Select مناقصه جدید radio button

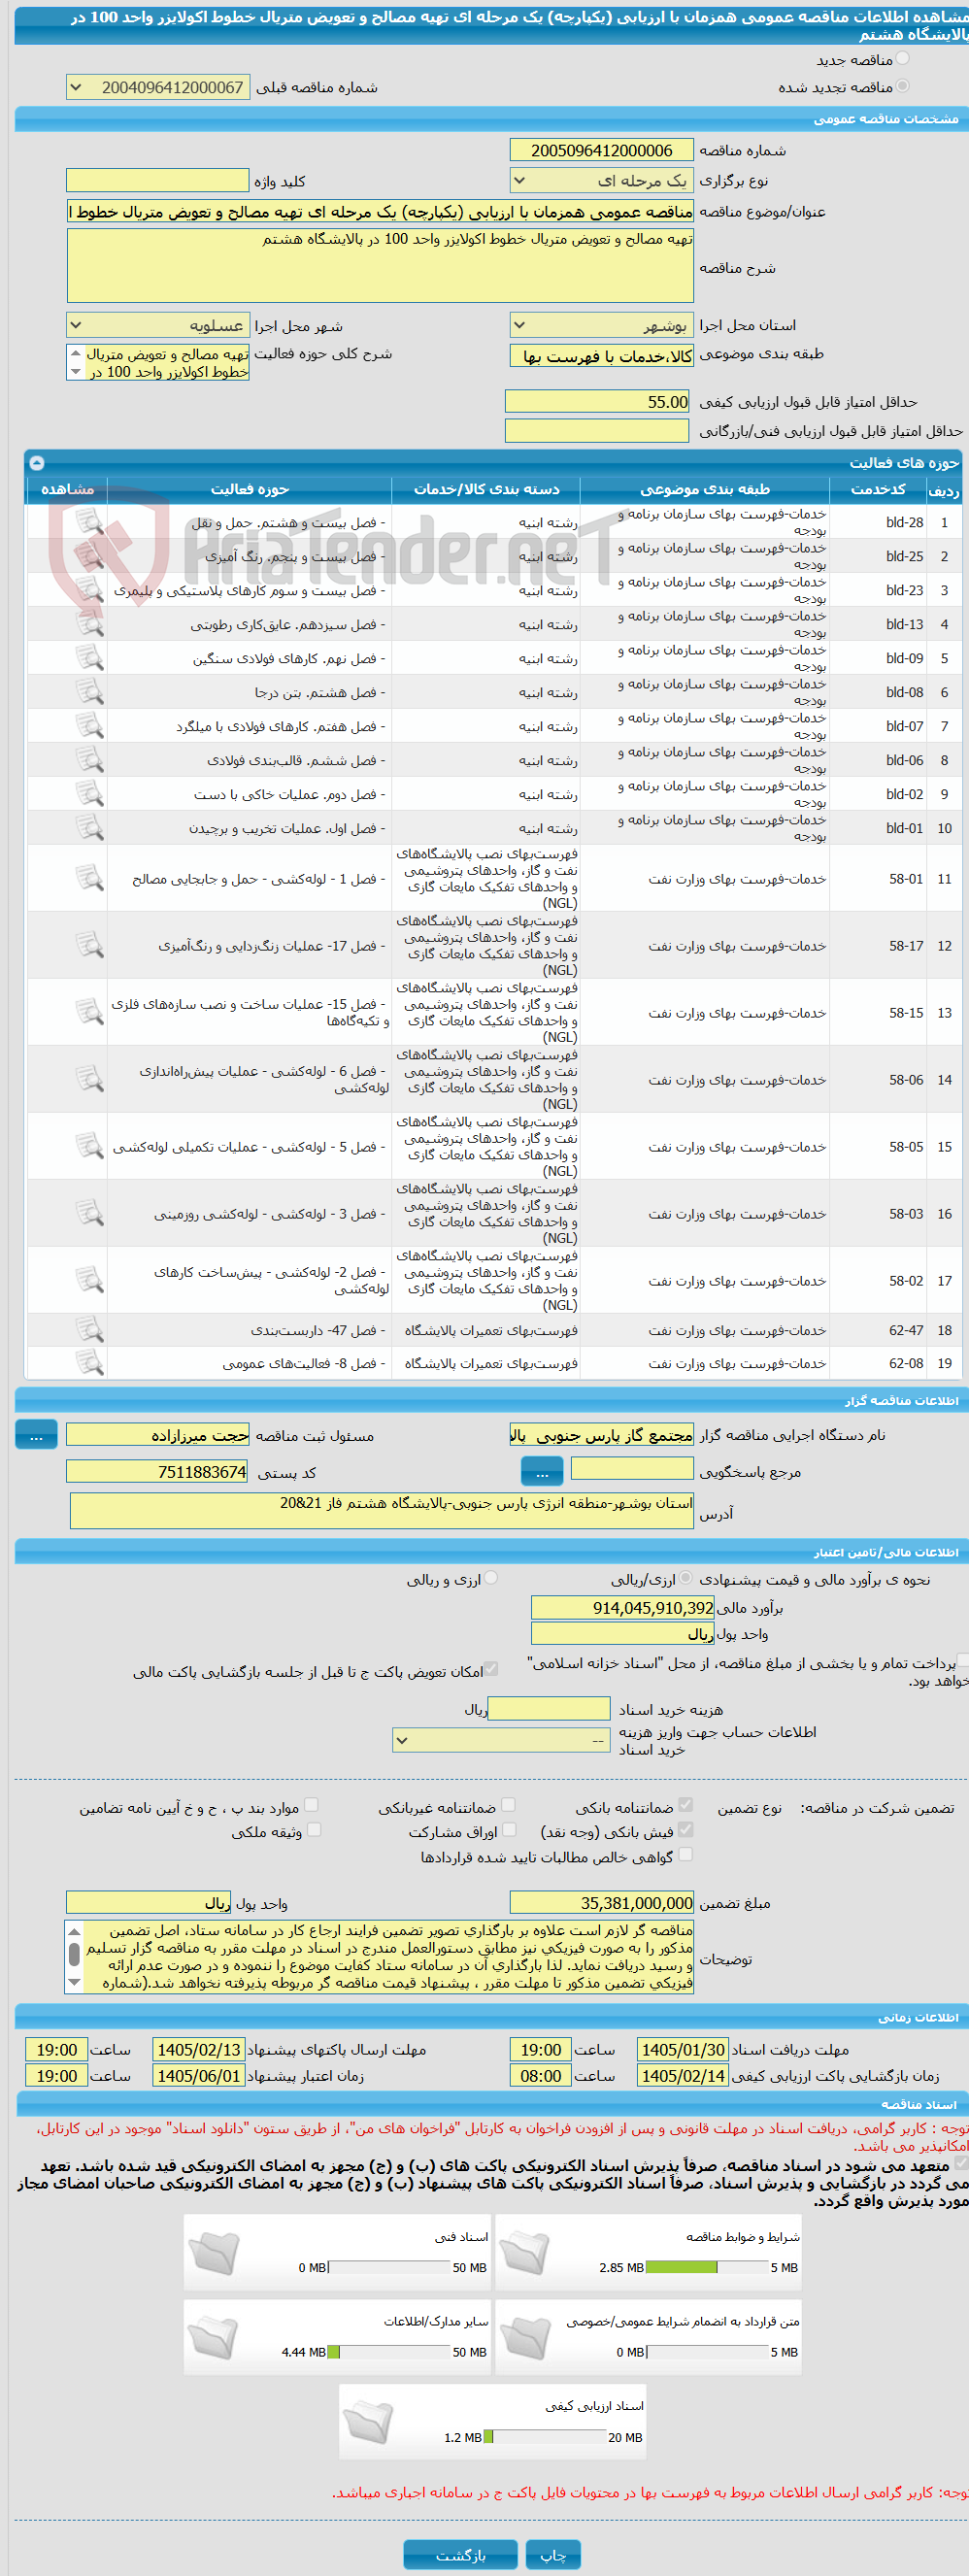tap(903, 59)
